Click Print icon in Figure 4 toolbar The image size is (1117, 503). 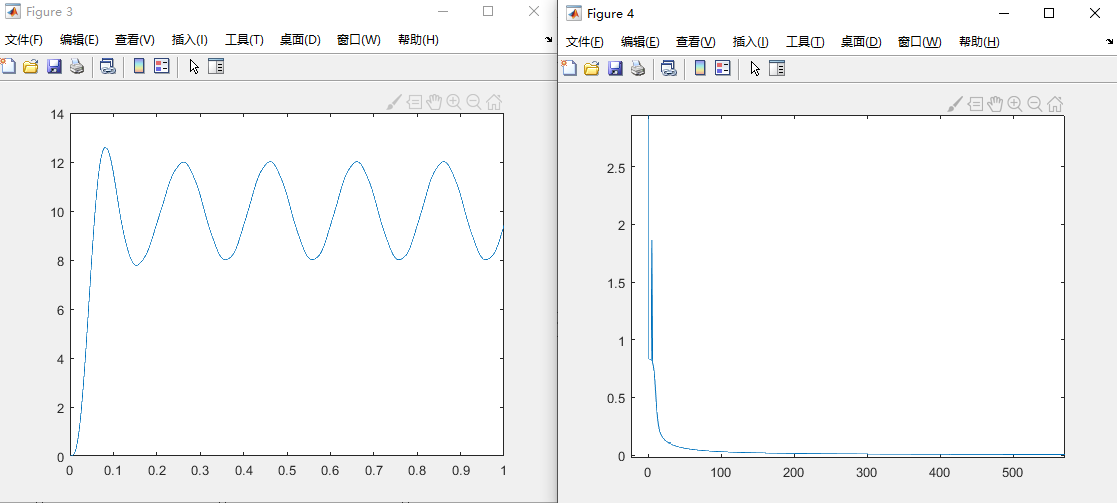click(x=638, y=68)
